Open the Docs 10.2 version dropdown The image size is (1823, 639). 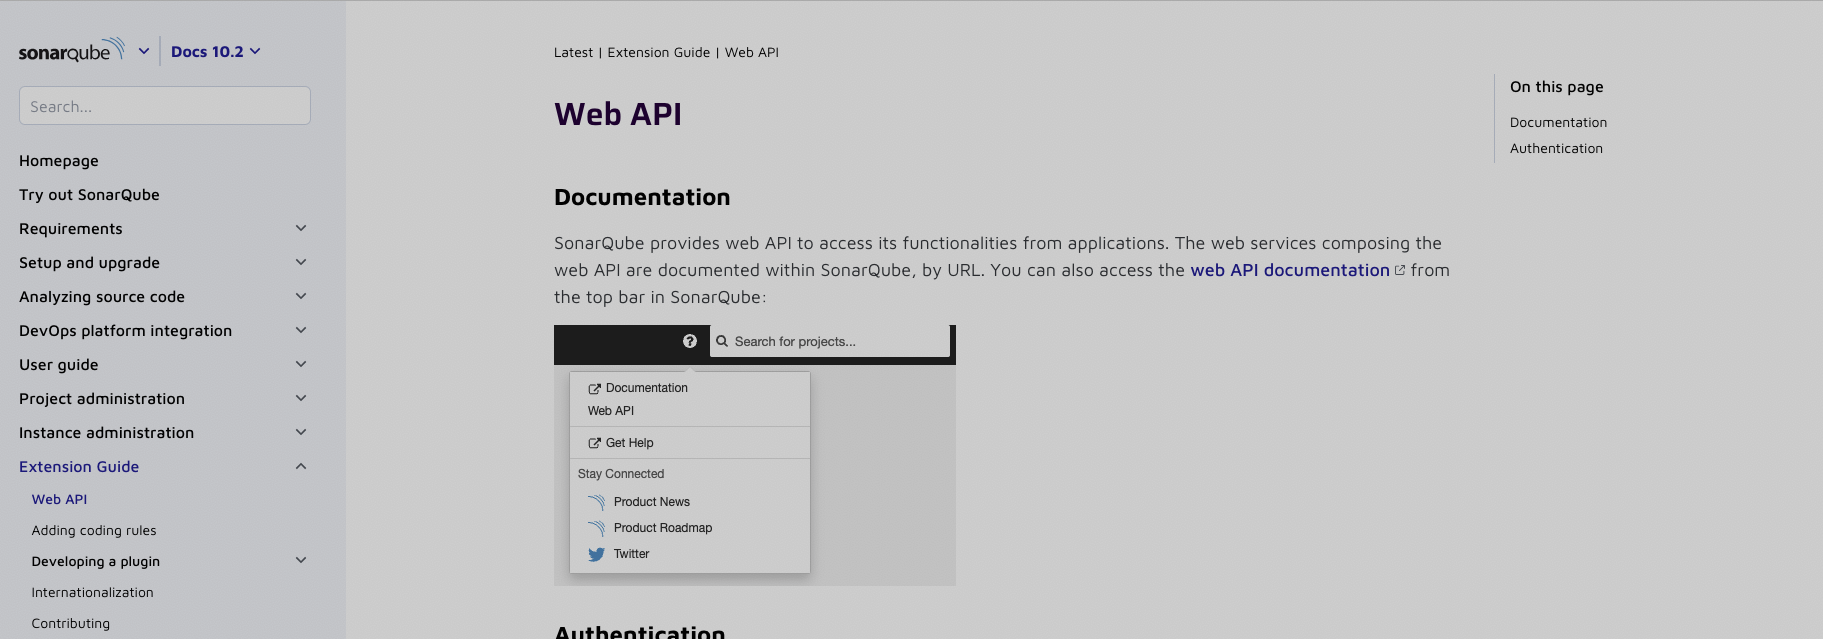[x=215, y=52]
